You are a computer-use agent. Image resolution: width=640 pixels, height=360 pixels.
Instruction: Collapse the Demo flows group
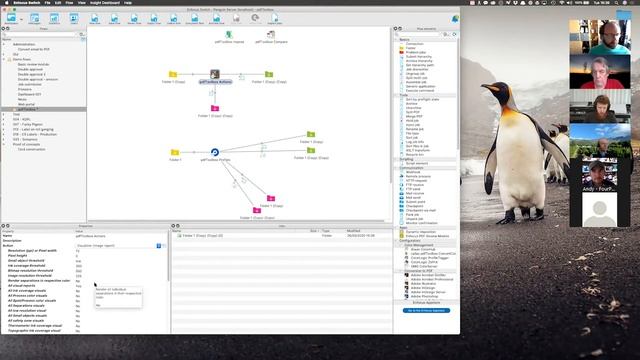click(x=4, y=59)
